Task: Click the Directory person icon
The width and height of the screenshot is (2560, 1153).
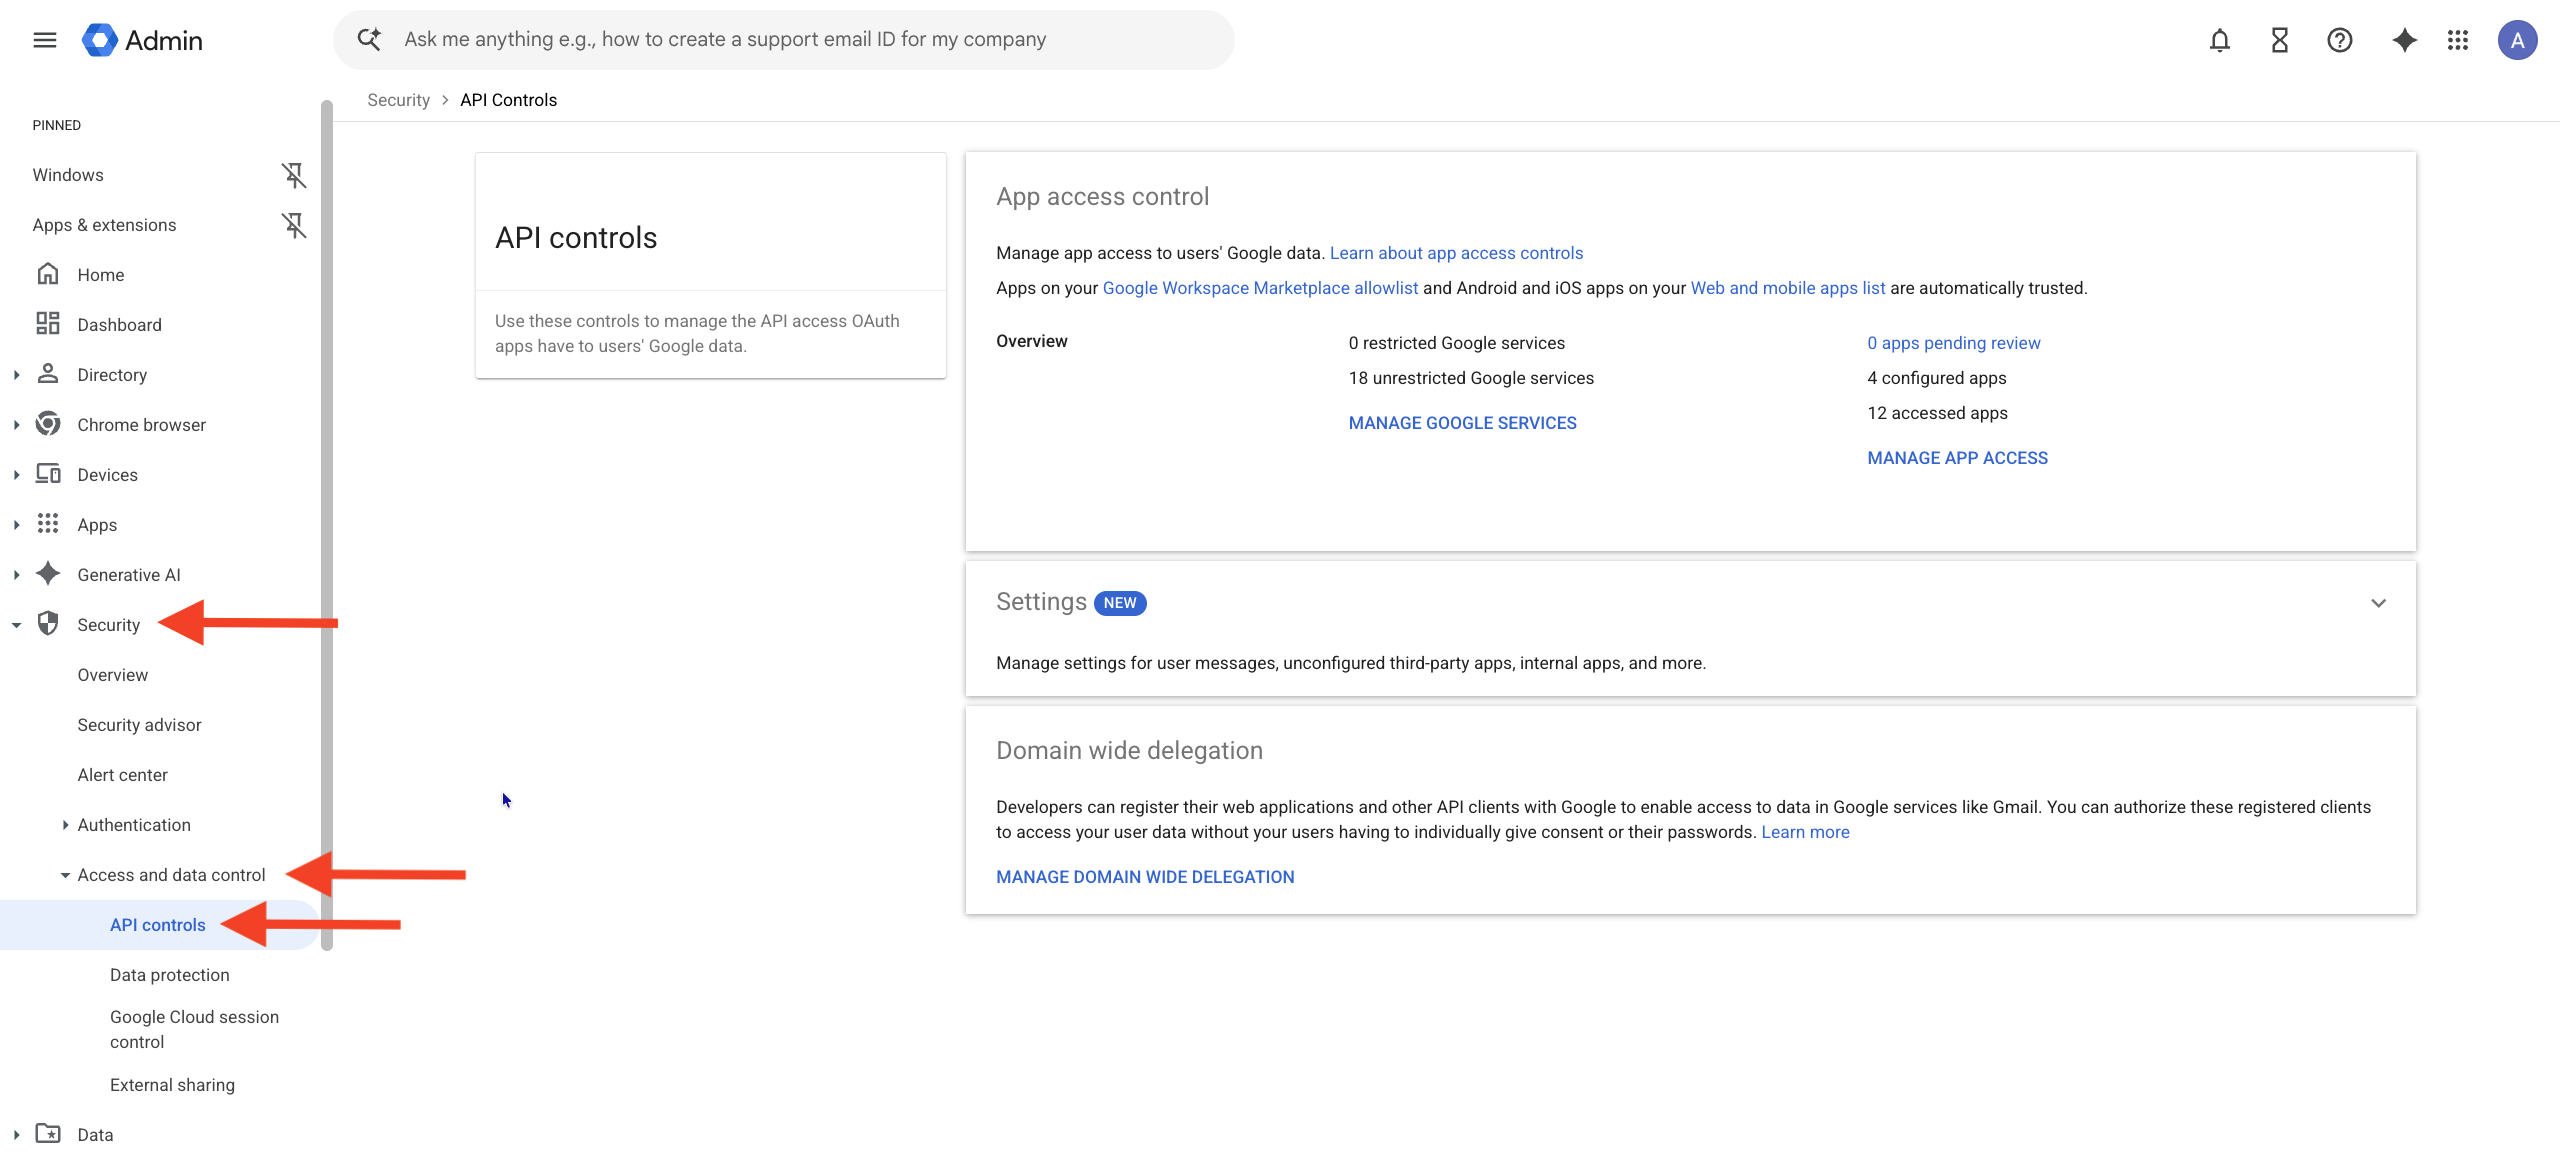Action: [48, 374]
